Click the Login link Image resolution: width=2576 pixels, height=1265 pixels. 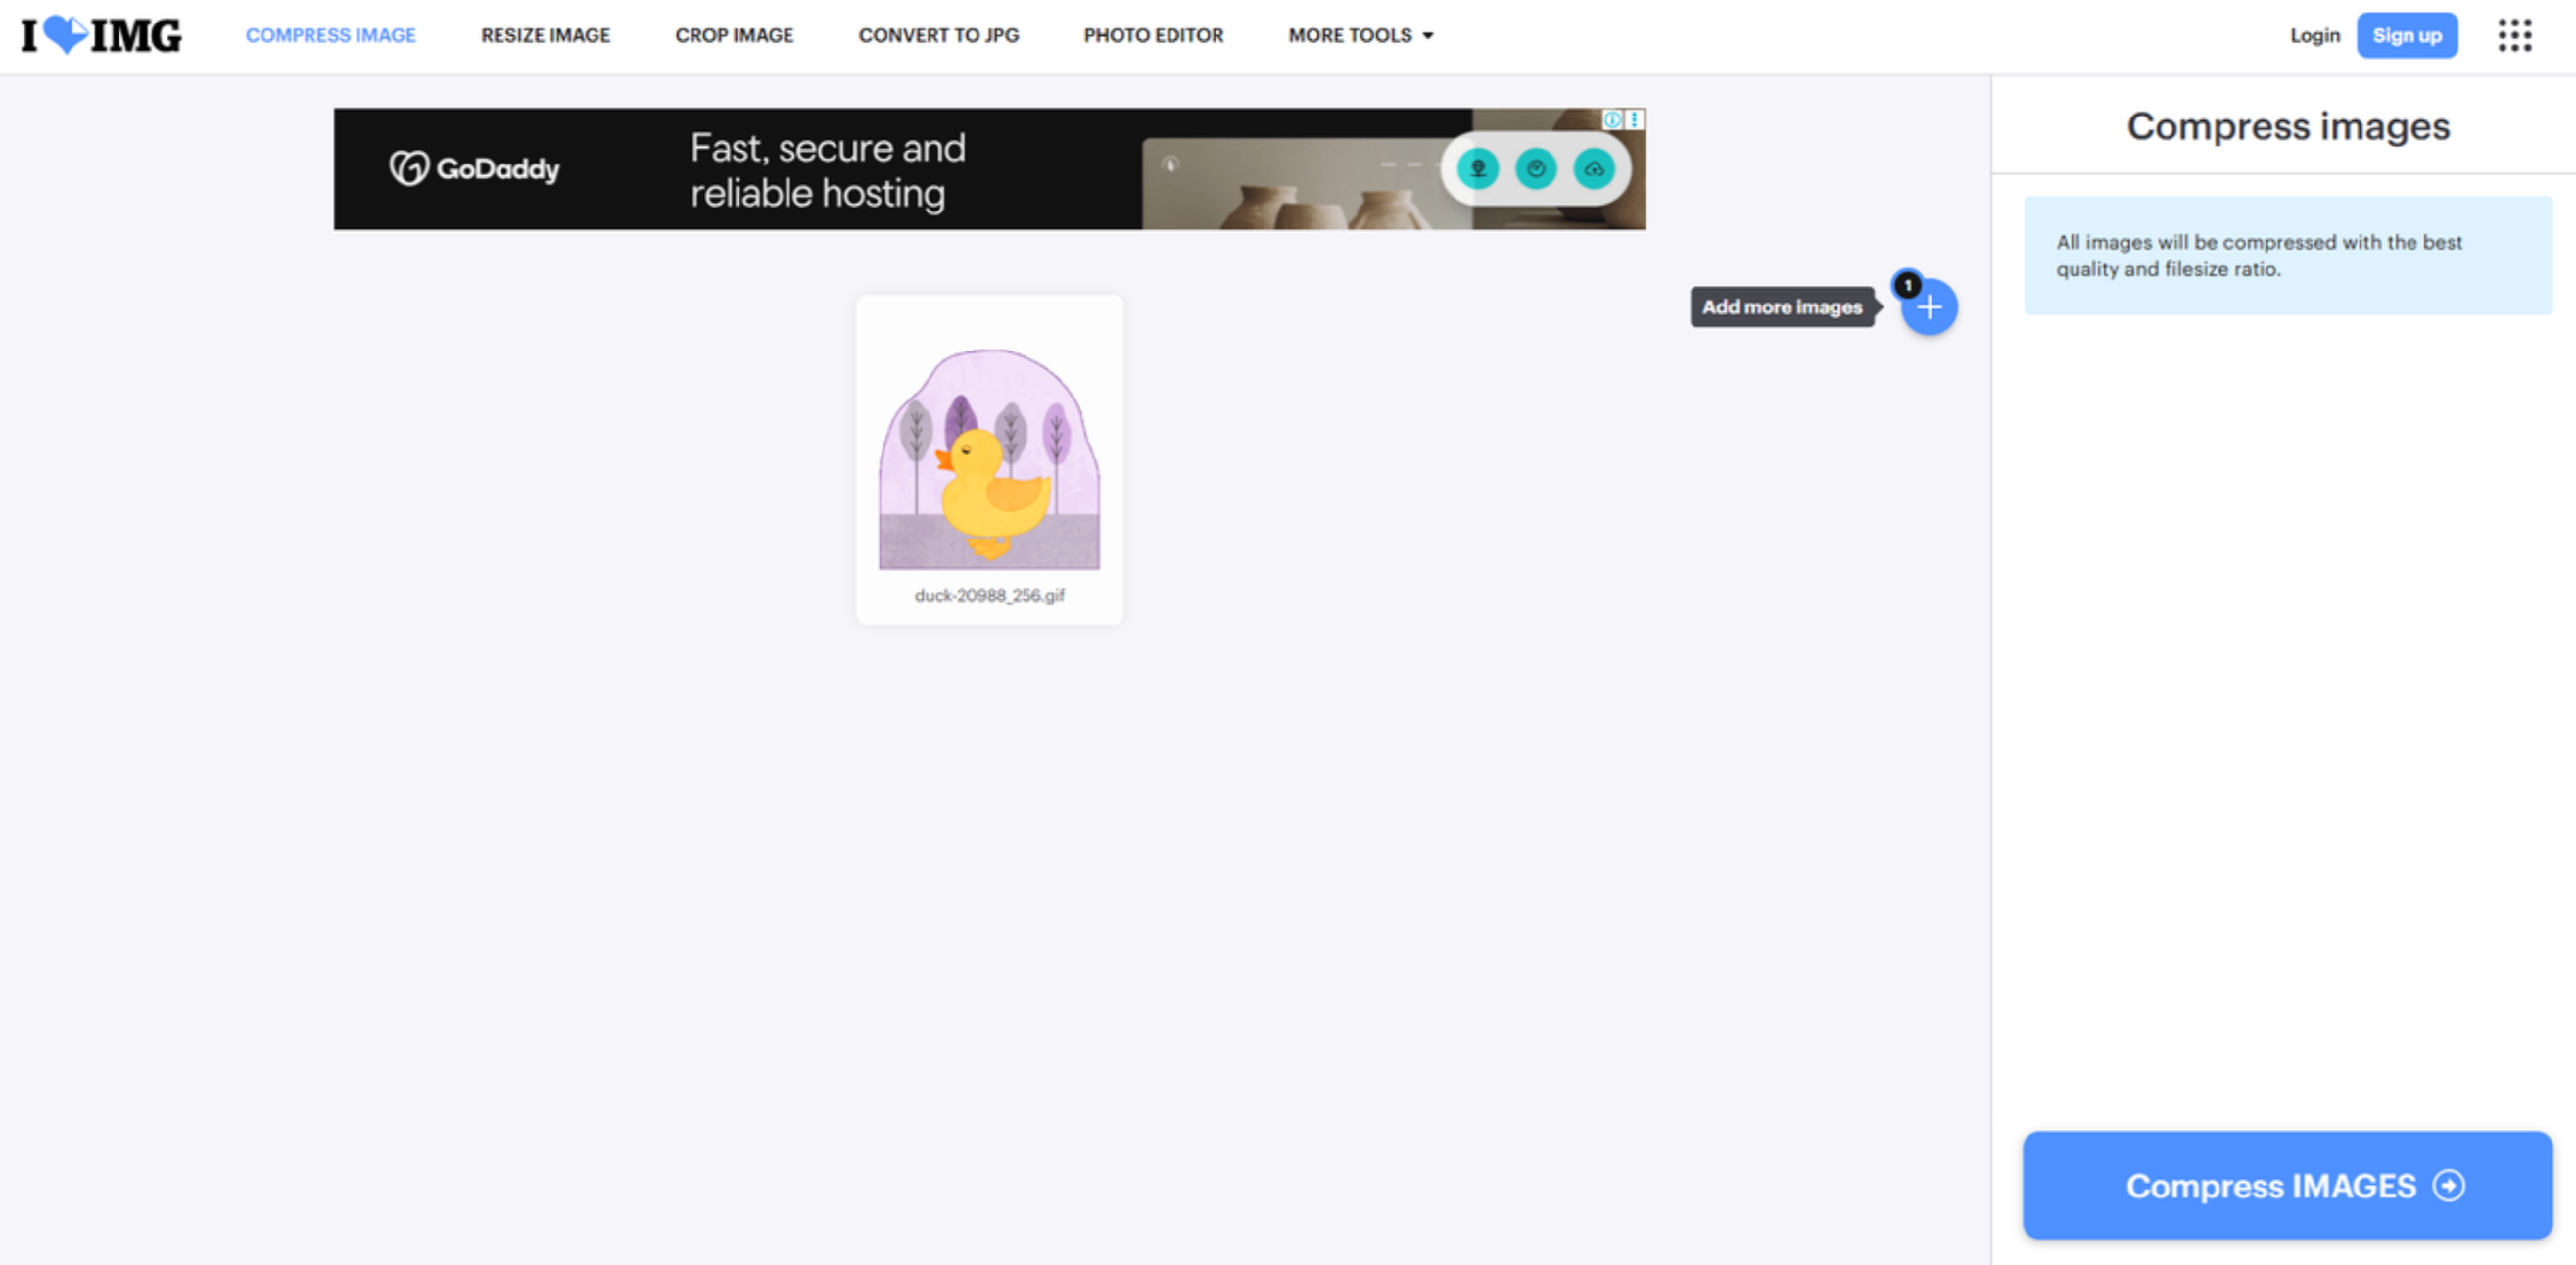(x=2316, y=35)
